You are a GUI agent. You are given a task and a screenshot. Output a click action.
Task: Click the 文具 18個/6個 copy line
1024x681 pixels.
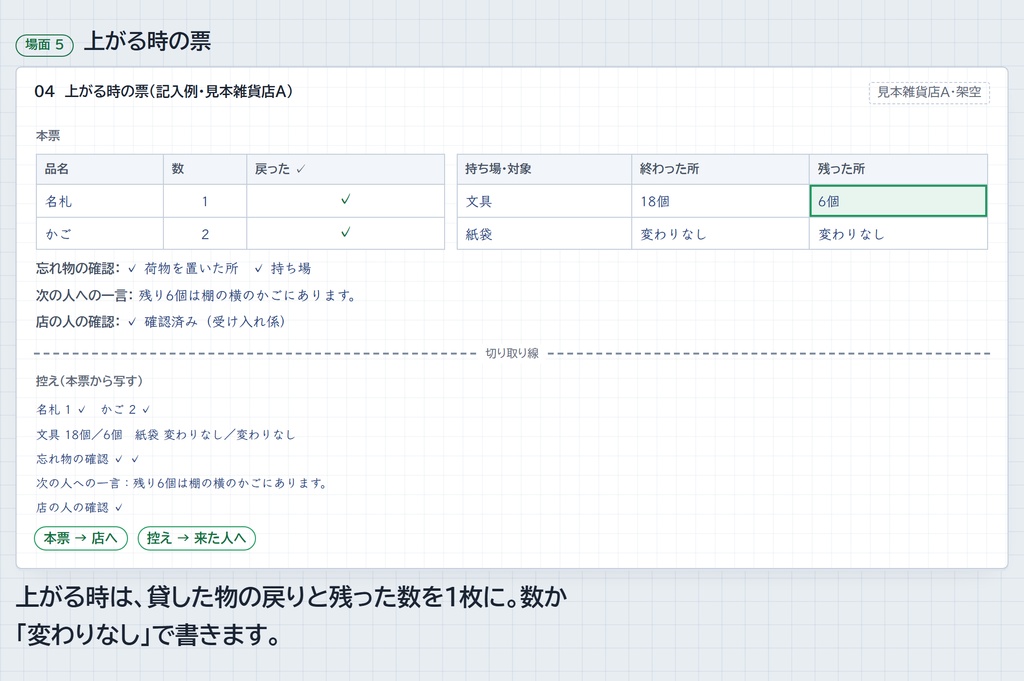point(165,434)
